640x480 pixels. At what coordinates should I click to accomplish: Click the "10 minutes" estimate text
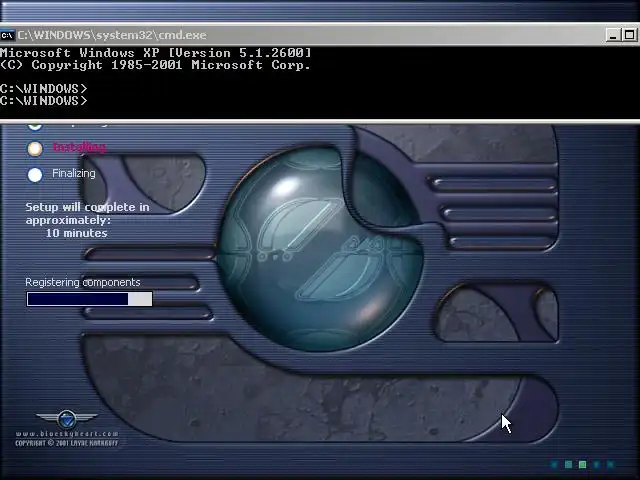(77, 233)
